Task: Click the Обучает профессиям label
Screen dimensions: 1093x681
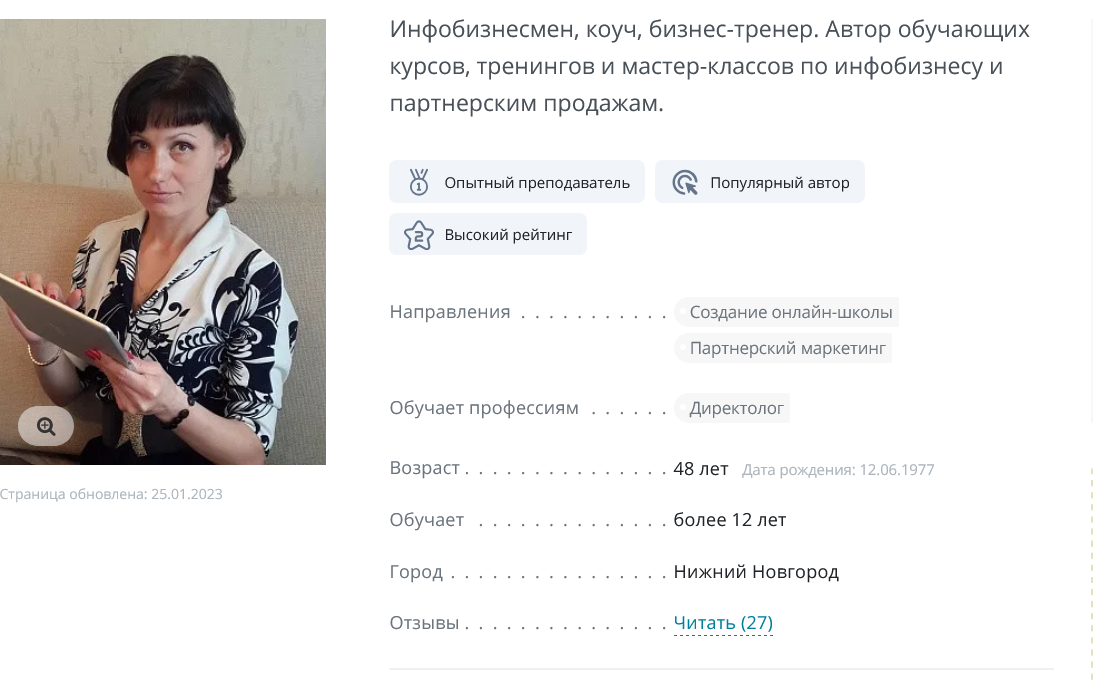Action: coord(484,408)
